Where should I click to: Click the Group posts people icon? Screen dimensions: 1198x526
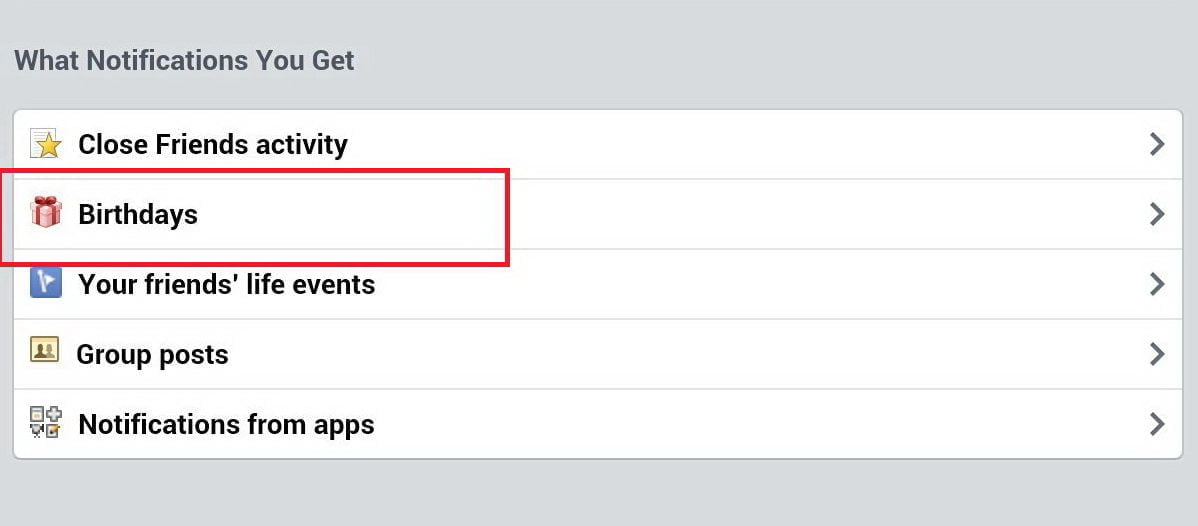(44, 349)
